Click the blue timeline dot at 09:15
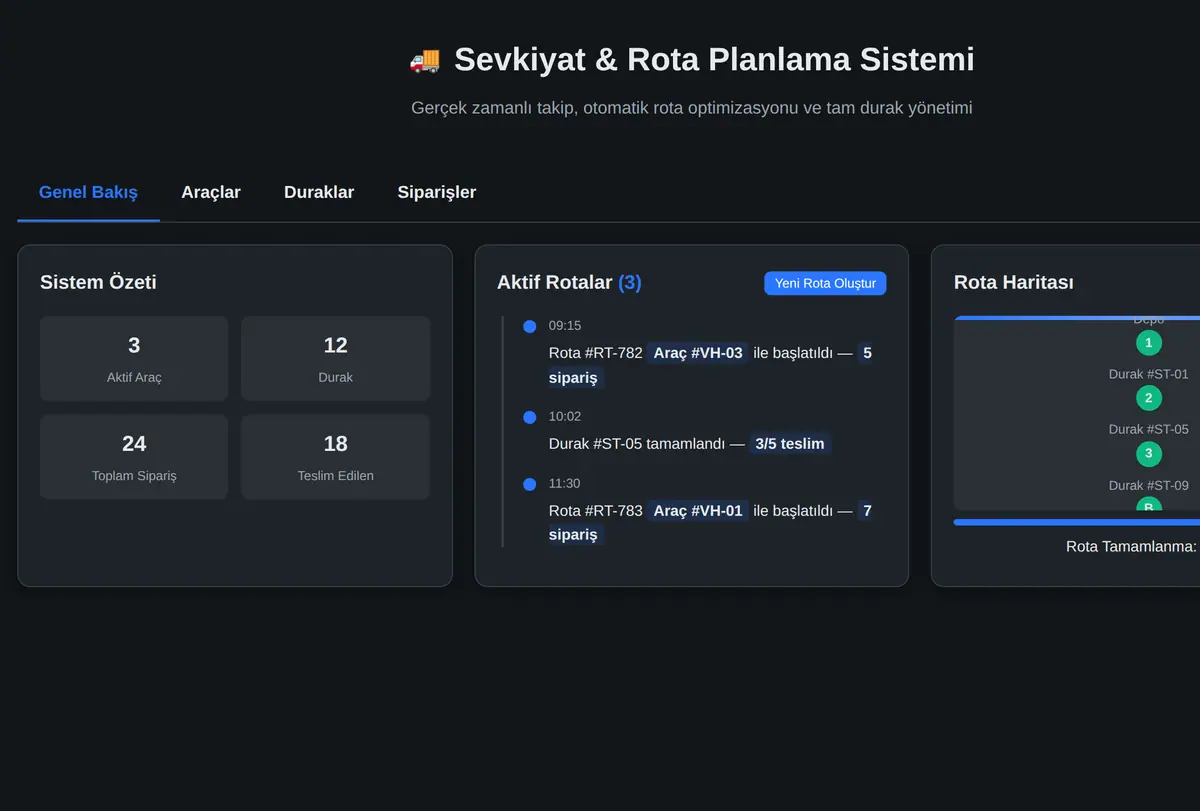The height and width of the screenshot is (811, 1200). (x=529, y=326)
